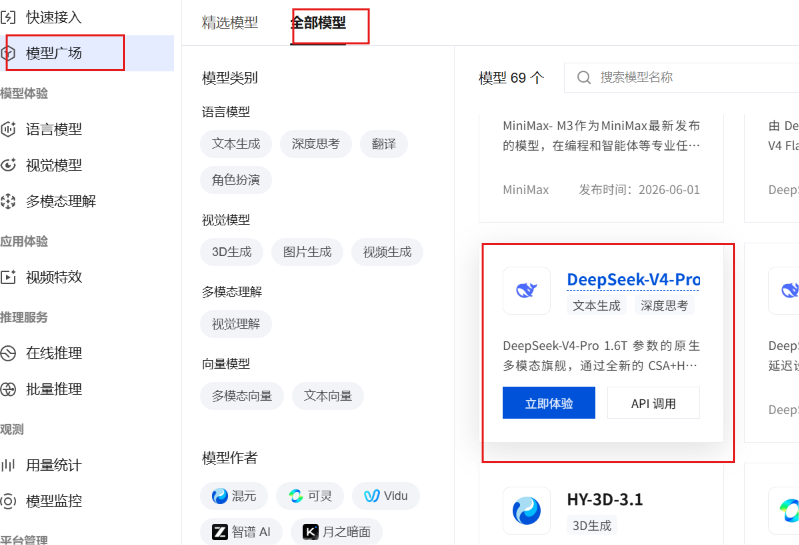Image resolution: width=799 pixels, height=545 pixels.
Task: Click the 模型 69 个 count text
Action: click(512, 78)
